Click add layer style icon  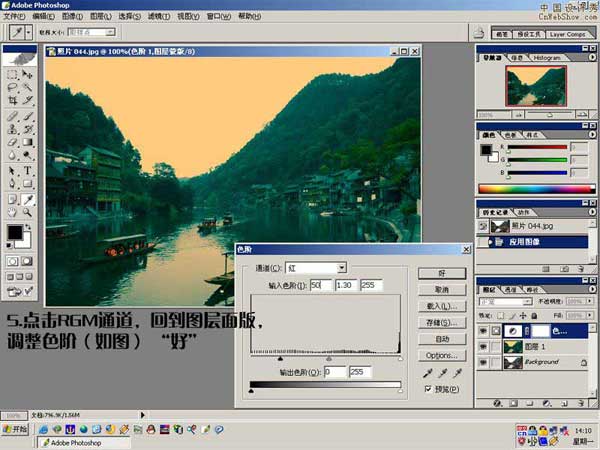[x=497, y=403]
